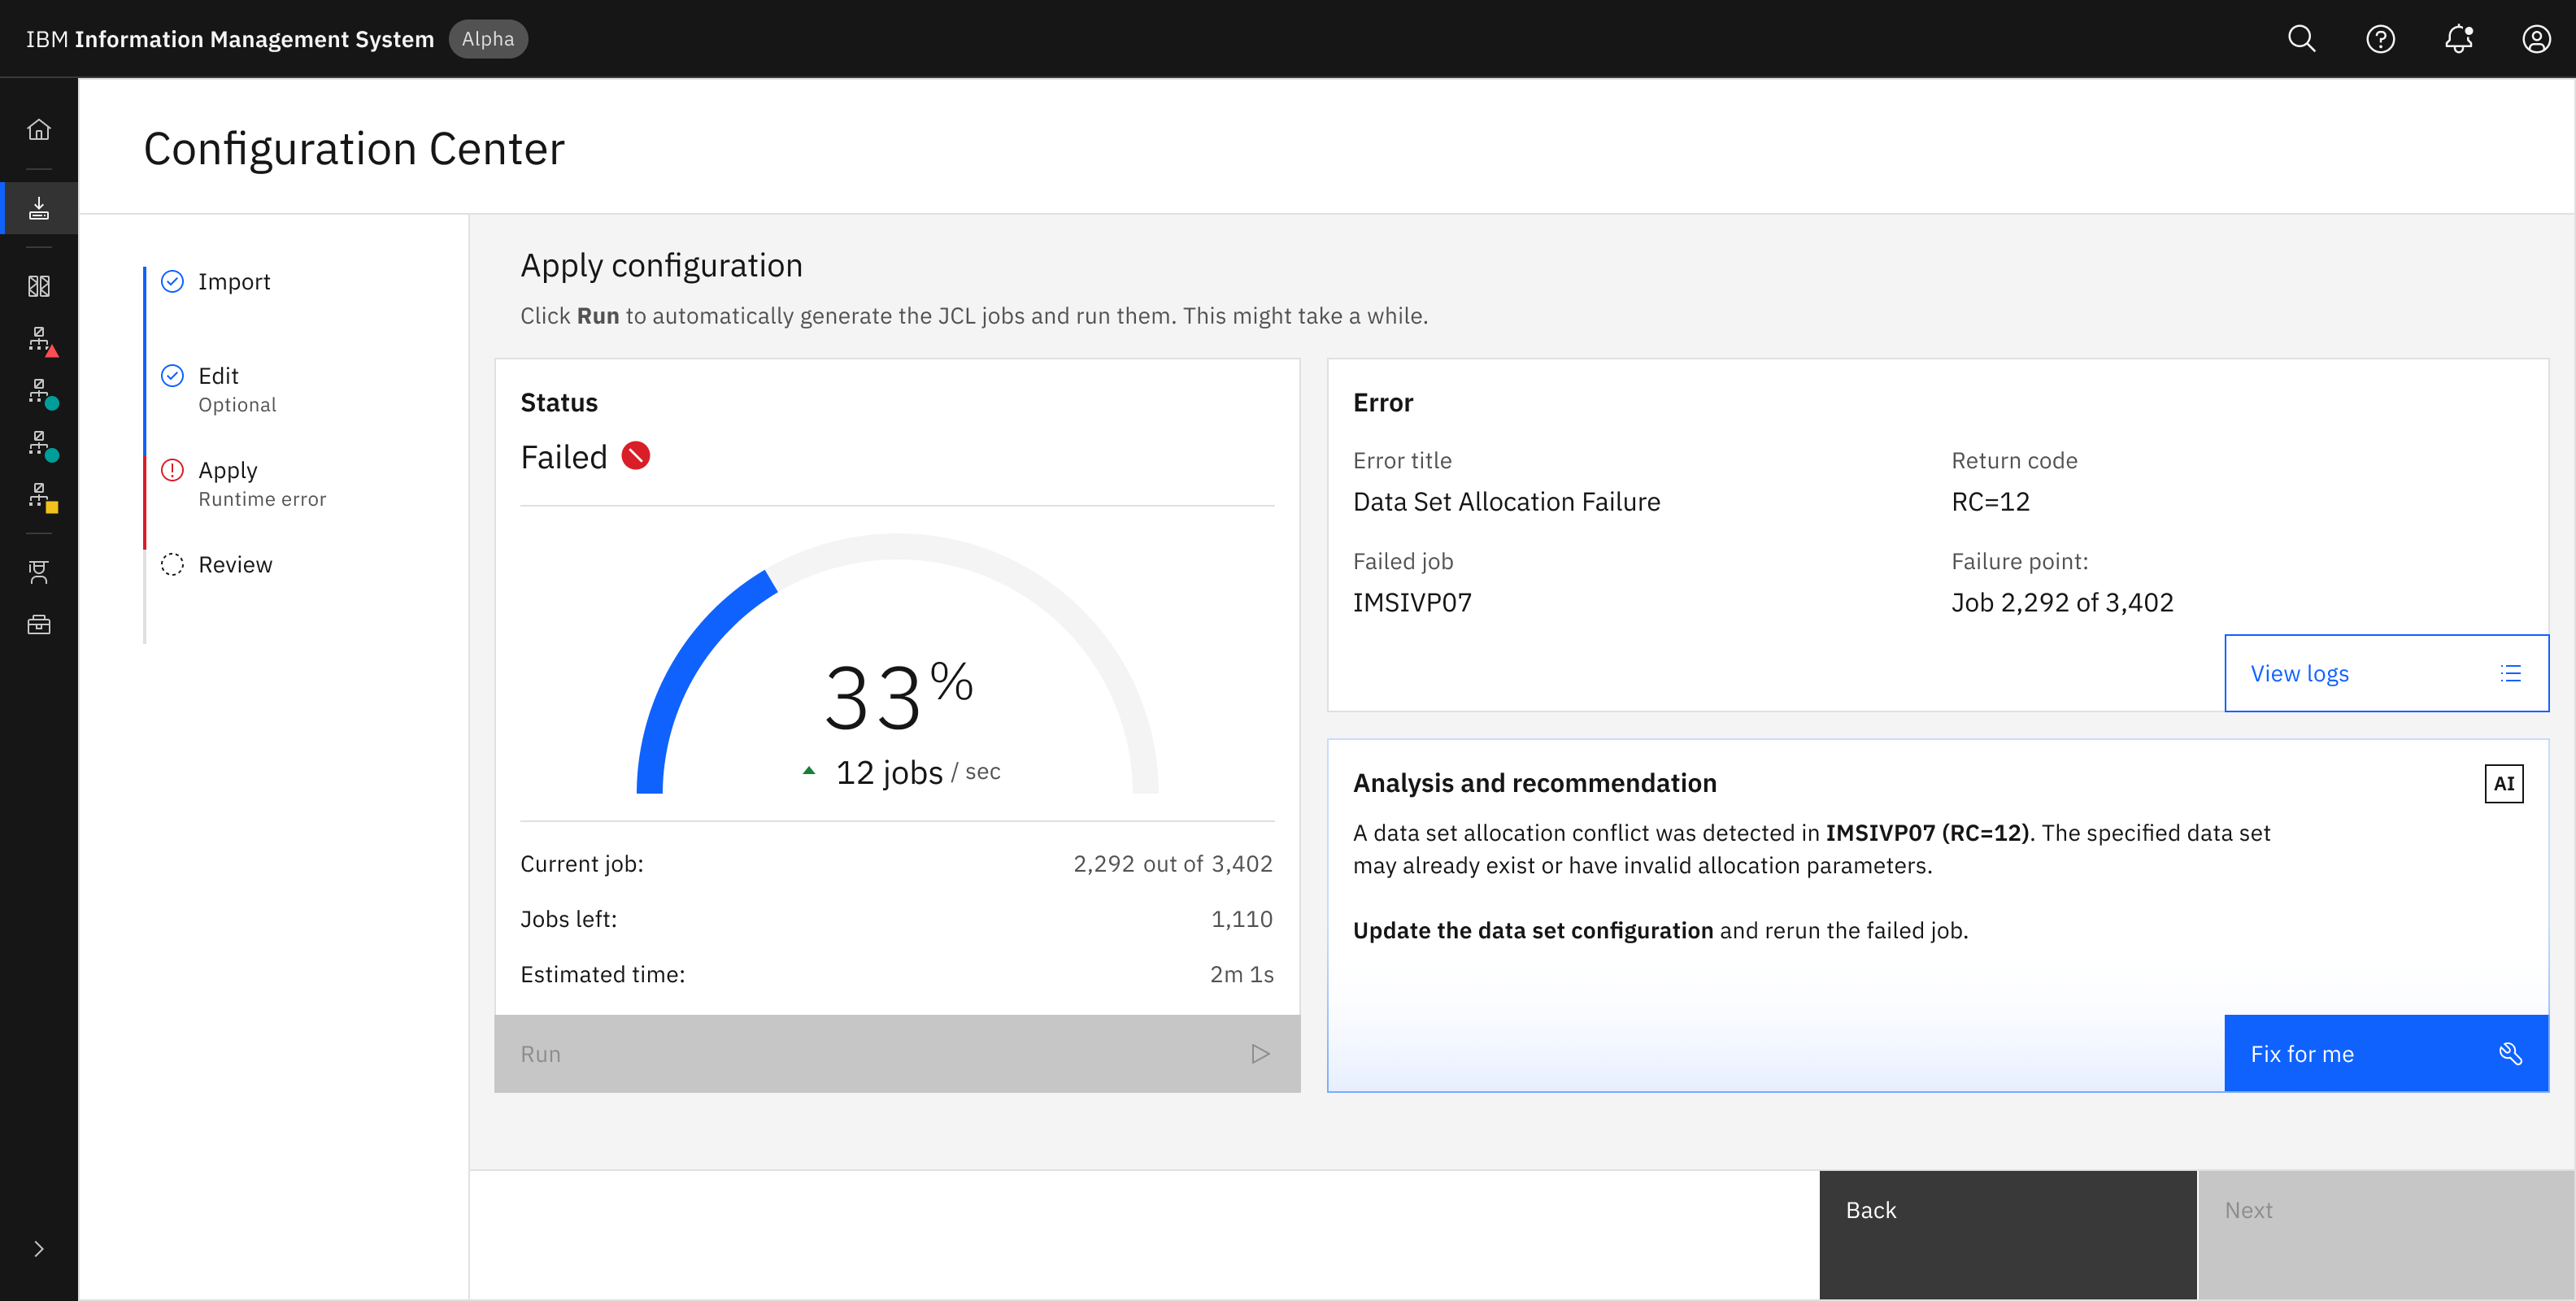Click the '2m 1s' estimated time value
2576x1301 pixels.
[1242, 974]
